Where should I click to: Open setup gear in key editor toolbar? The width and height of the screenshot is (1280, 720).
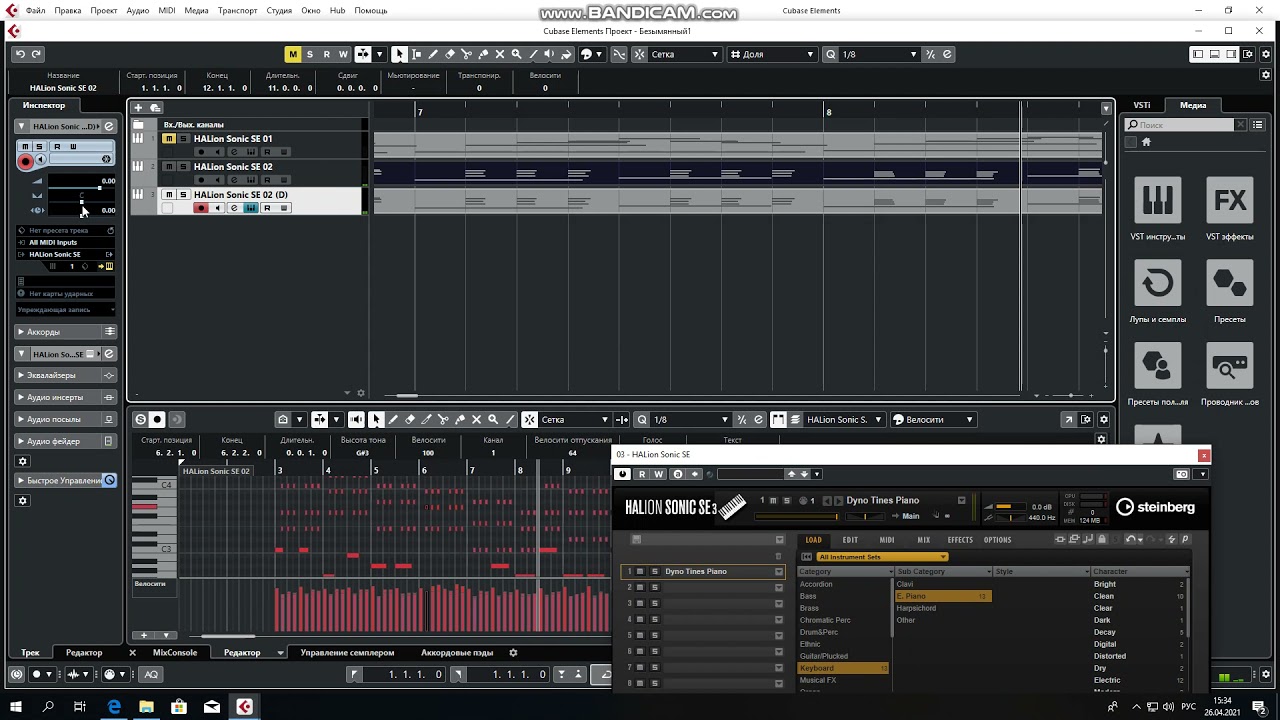coord(1104,419)
